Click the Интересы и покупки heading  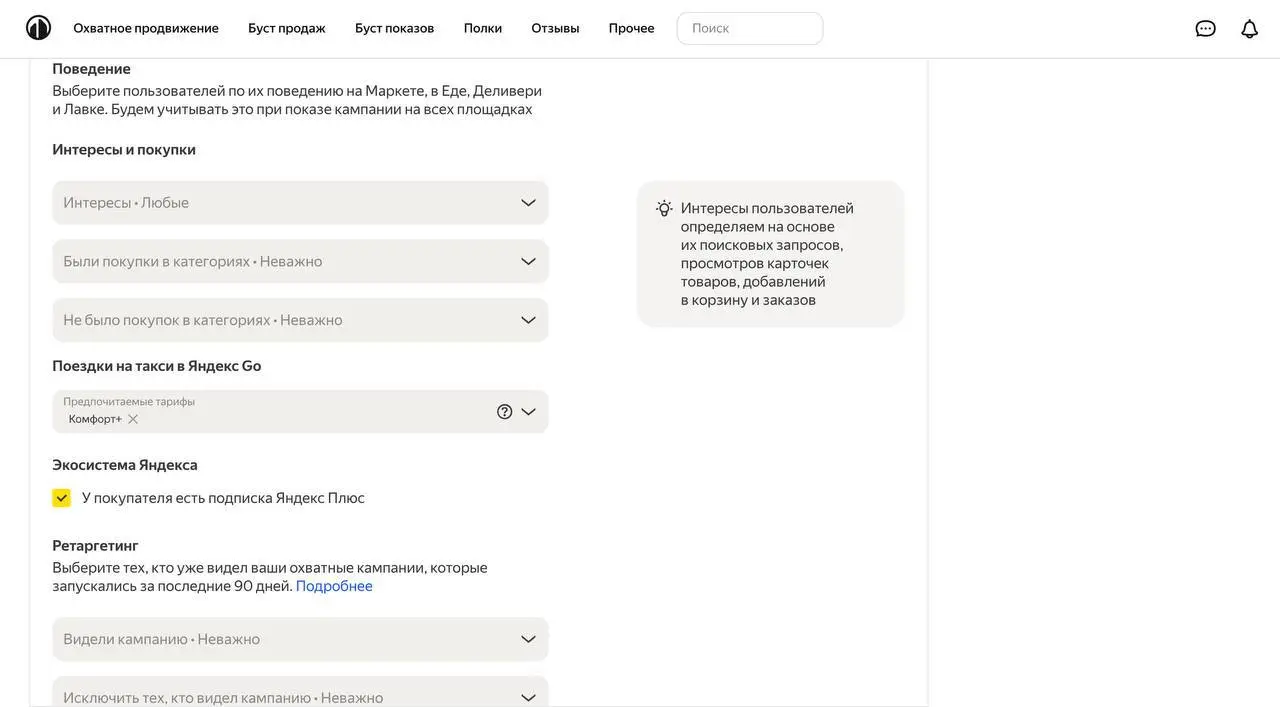pyautogui.click(x=124, y=149)
